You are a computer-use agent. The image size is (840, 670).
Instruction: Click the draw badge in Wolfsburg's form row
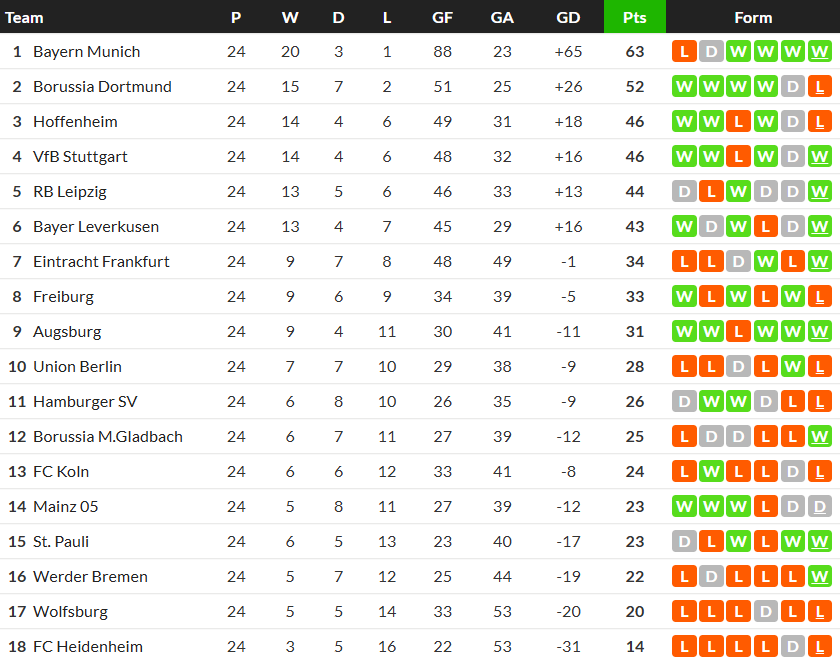[x=766, y=611]
